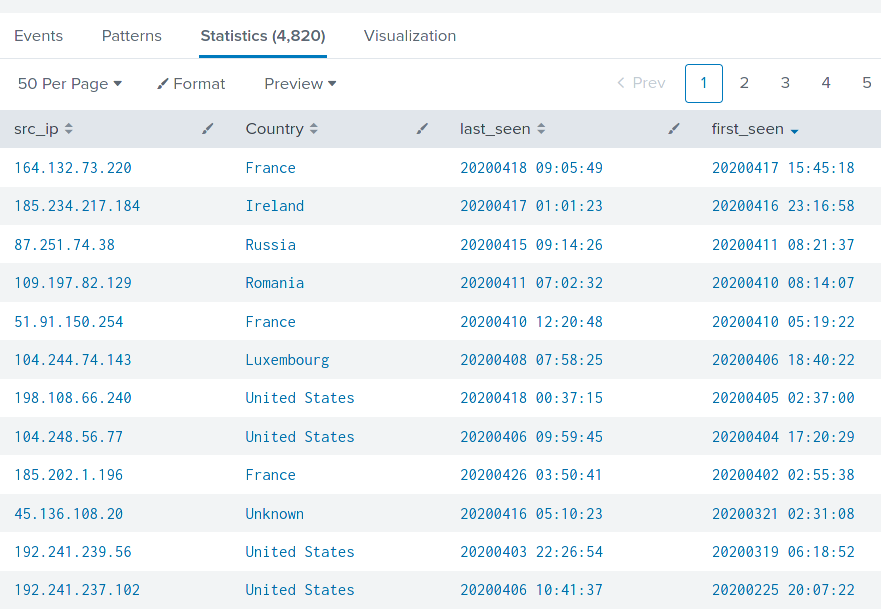Toggle first_seen descending sort arrow
This screenshot has width=881, height=612.
[x=794, y=131]
